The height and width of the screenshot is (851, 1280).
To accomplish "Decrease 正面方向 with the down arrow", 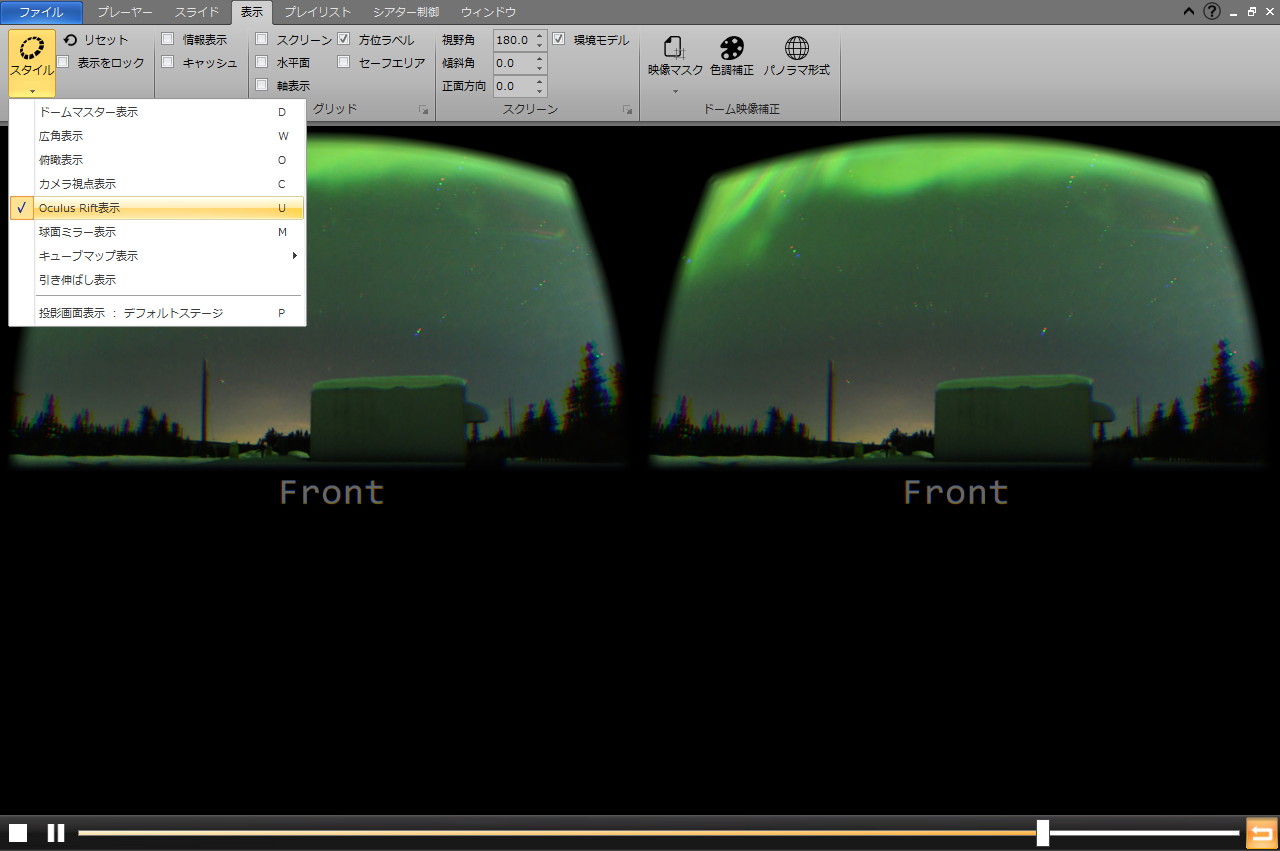I will [540, 91].
